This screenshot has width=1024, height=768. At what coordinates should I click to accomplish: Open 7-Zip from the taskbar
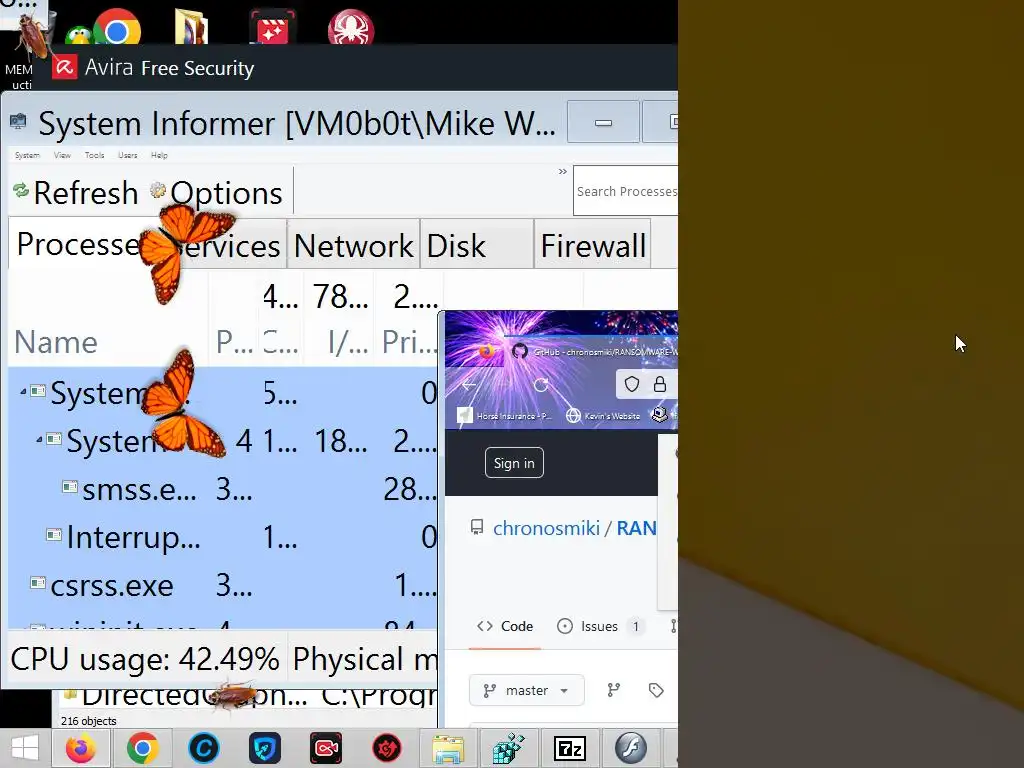pyautogui.click(x=569, y=748)
